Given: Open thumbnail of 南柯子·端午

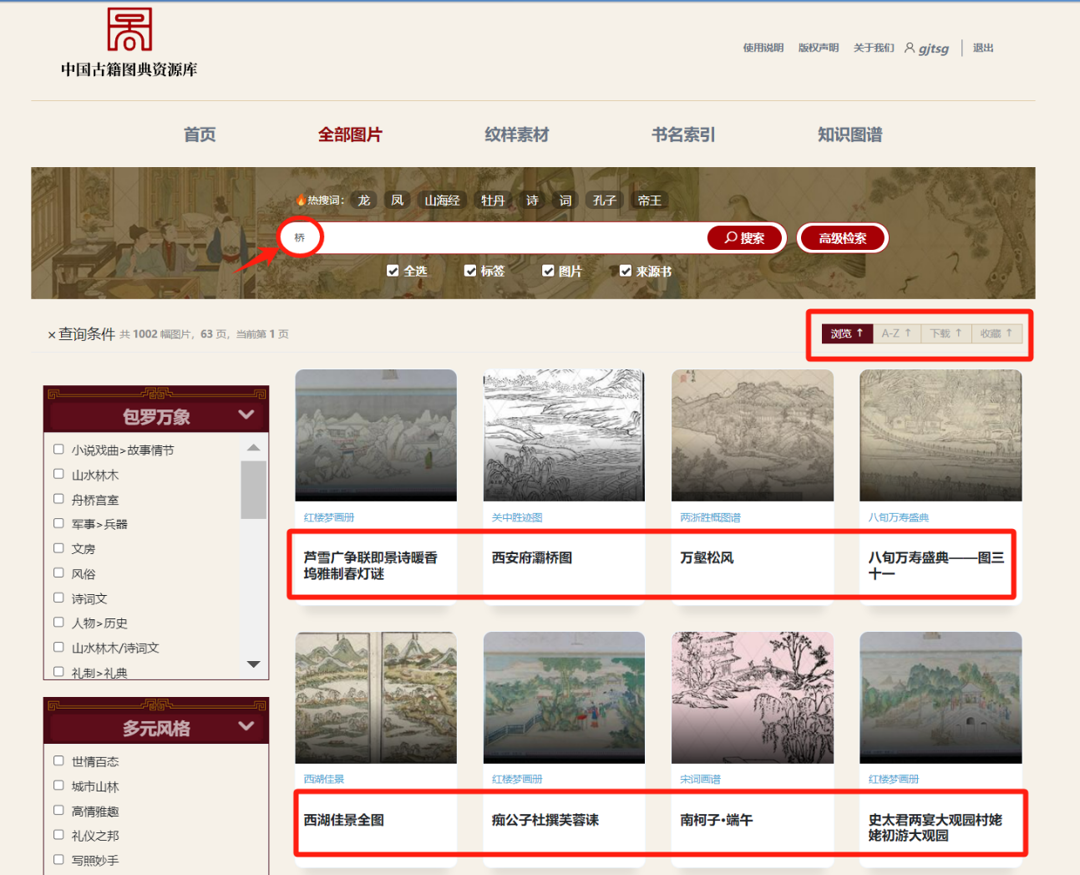Looking at the screenshot, I should point(752,697).
